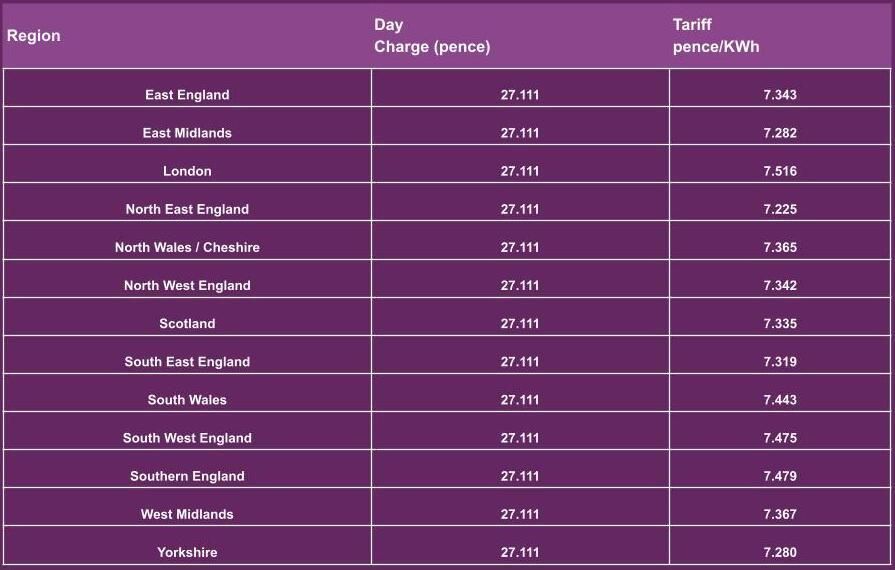This screenshot has width=895, height=570.
Task: Click the Scotland region cell
Action: pos(187,323)
